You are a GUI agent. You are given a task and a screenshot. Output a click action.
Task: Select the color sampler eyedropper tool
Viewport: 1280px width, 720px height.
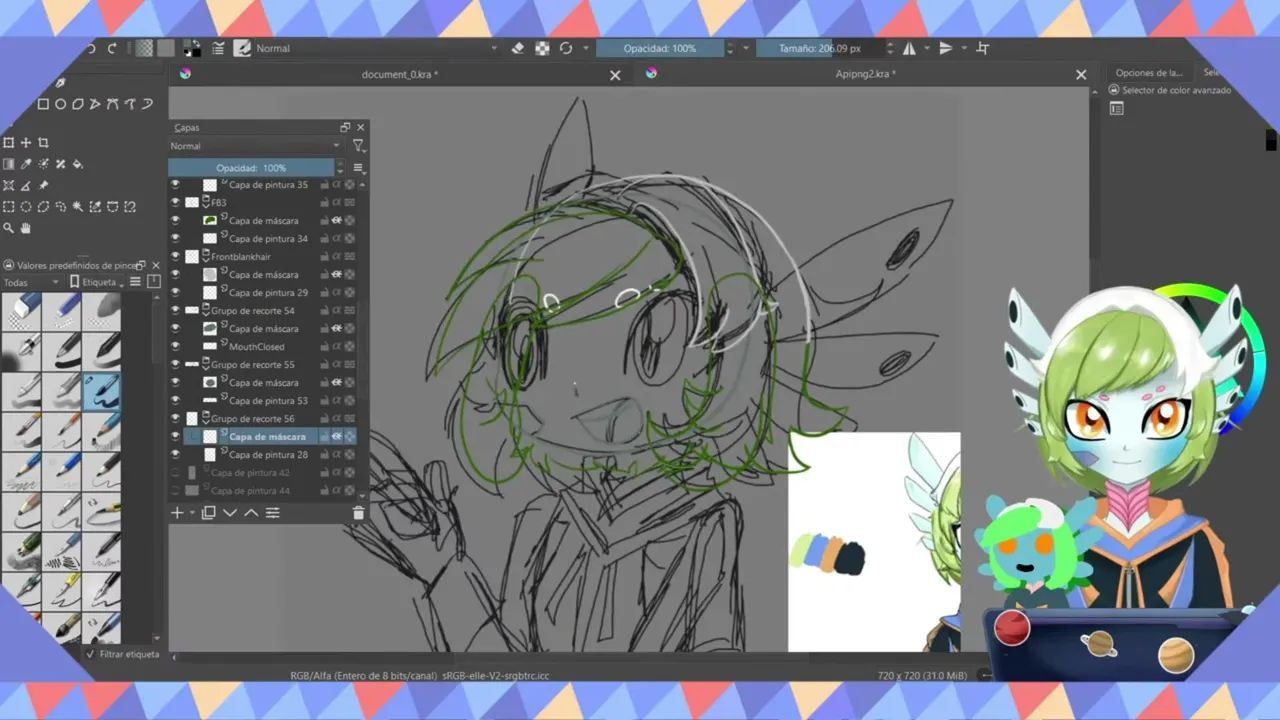[x=26, y=164]
